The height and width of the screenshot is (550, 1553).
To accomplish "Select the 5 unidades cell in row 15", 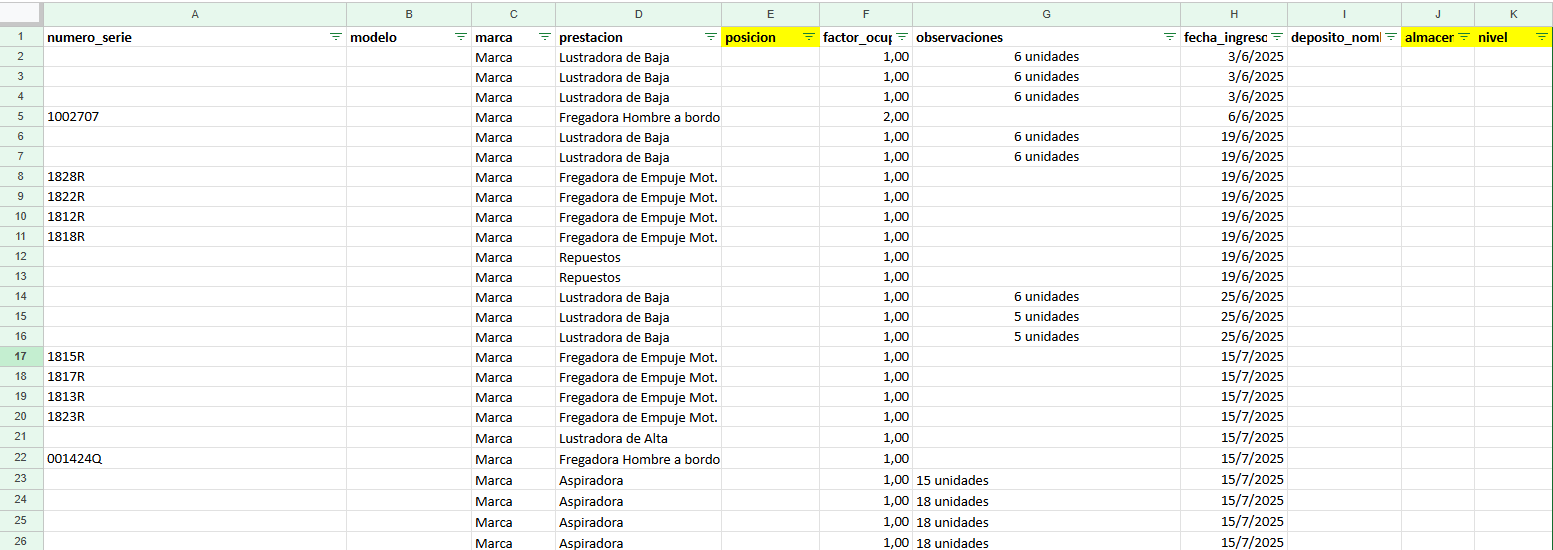I will point(1046,317).
